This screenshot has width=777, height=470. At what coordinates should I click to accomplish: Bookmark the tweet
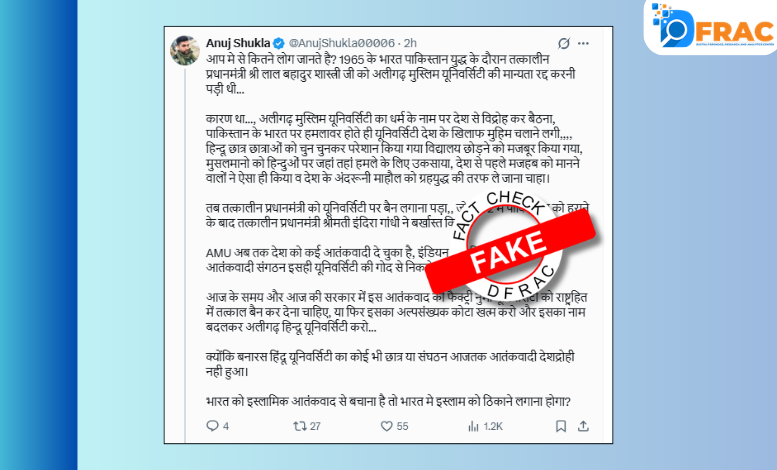click(x=561, y=426)
